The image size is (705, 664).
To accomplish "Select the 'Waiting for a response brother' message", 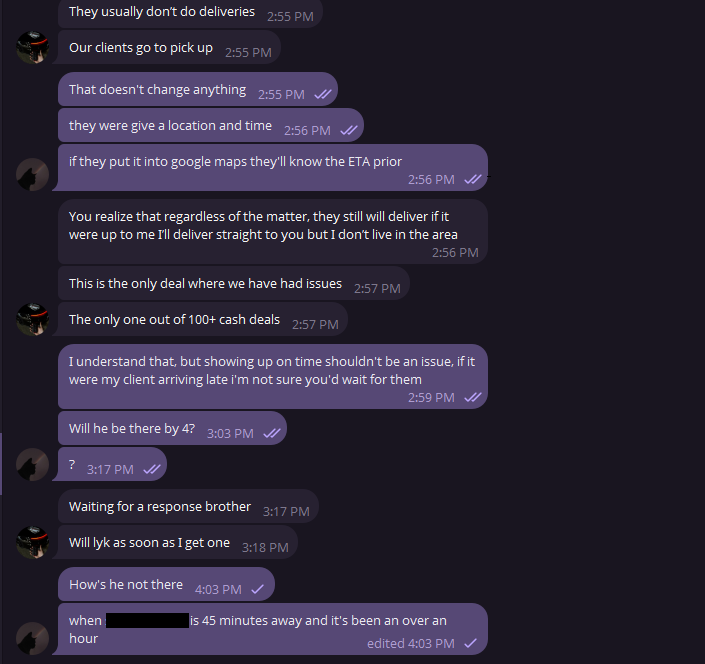I will [188, 507].
